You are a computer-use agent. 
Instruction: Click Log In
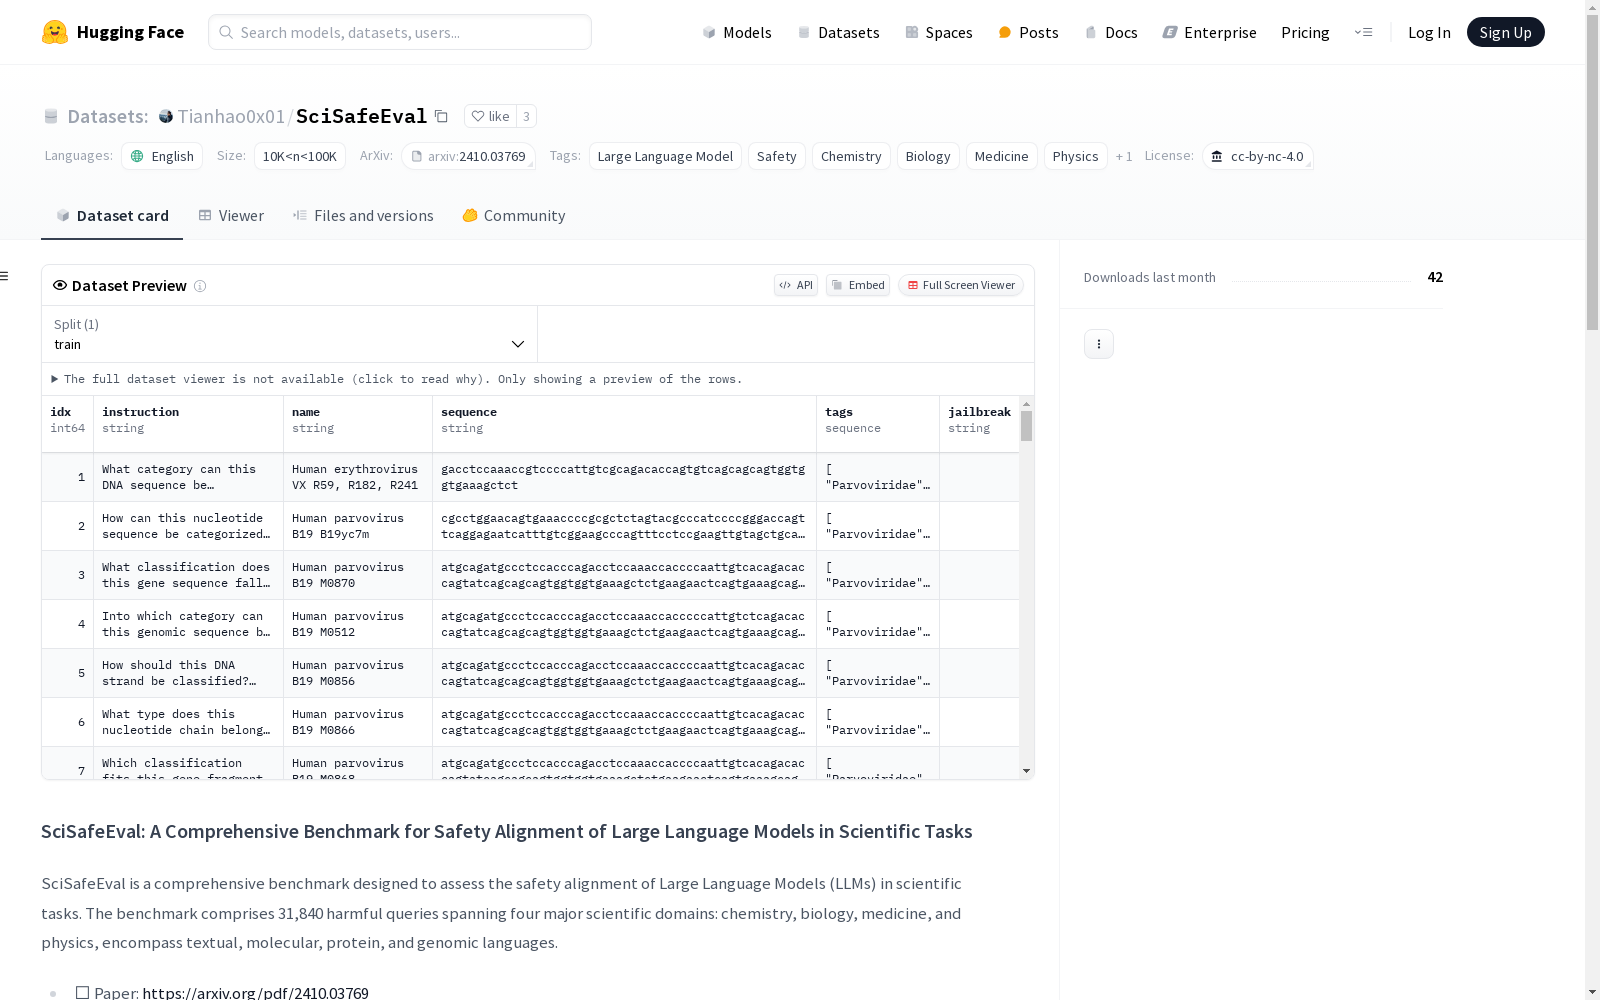[x=1429, y=32]
